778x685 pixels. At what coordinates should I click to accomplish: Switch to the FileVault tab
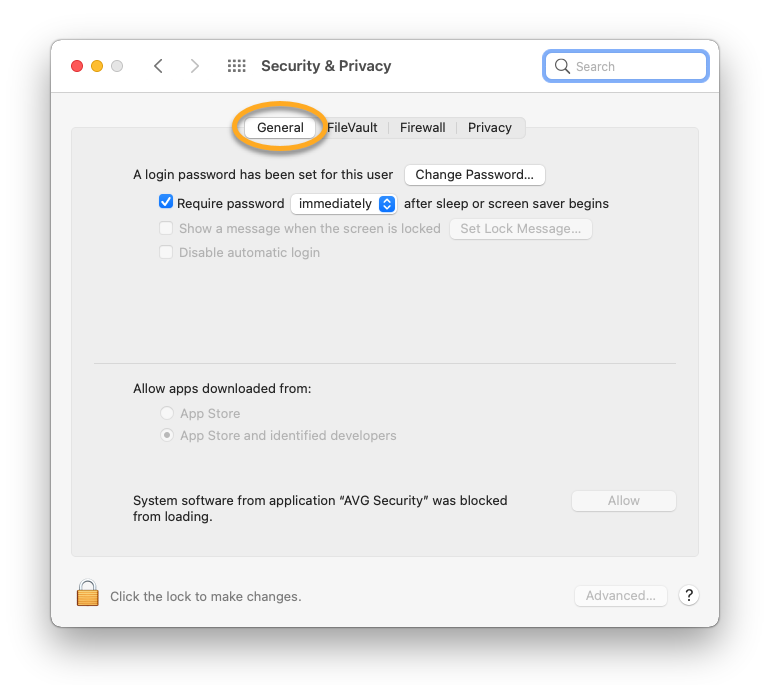pos(352,128)
